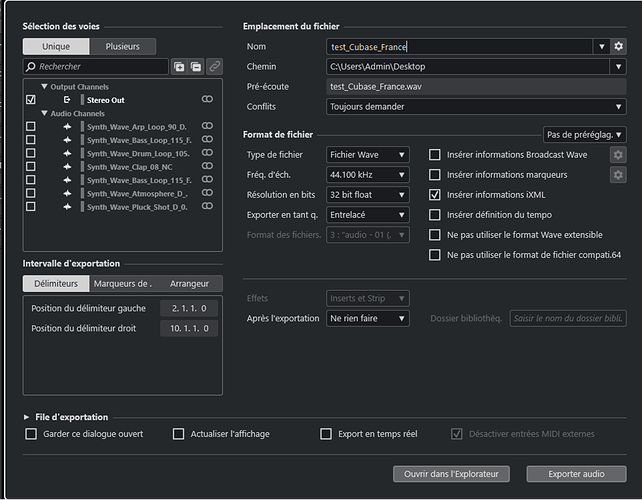Image resolution: width=642 pixels, height=500 pixels.
Task: Click track icon for Synth_Wave_Pluck_Shot_D_0
Action: click(67, 207)
